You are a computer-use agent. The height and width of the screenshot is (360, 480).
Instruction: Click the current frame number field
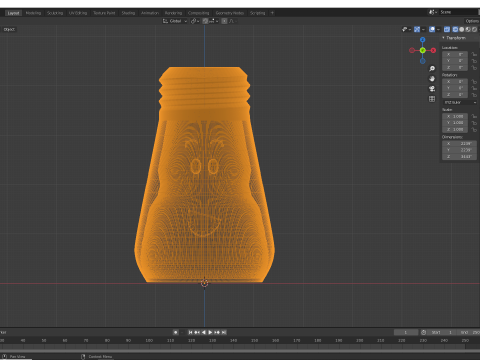pos(406,332)
